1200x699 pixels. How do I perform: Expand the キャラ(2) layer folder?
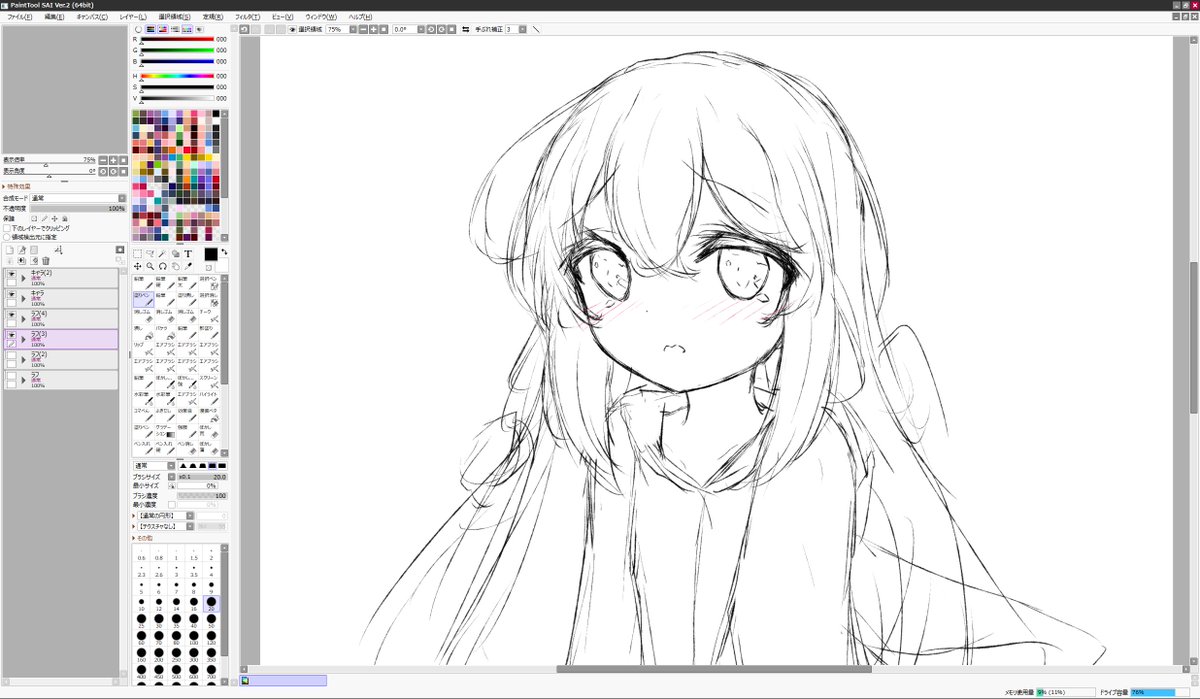23,279
